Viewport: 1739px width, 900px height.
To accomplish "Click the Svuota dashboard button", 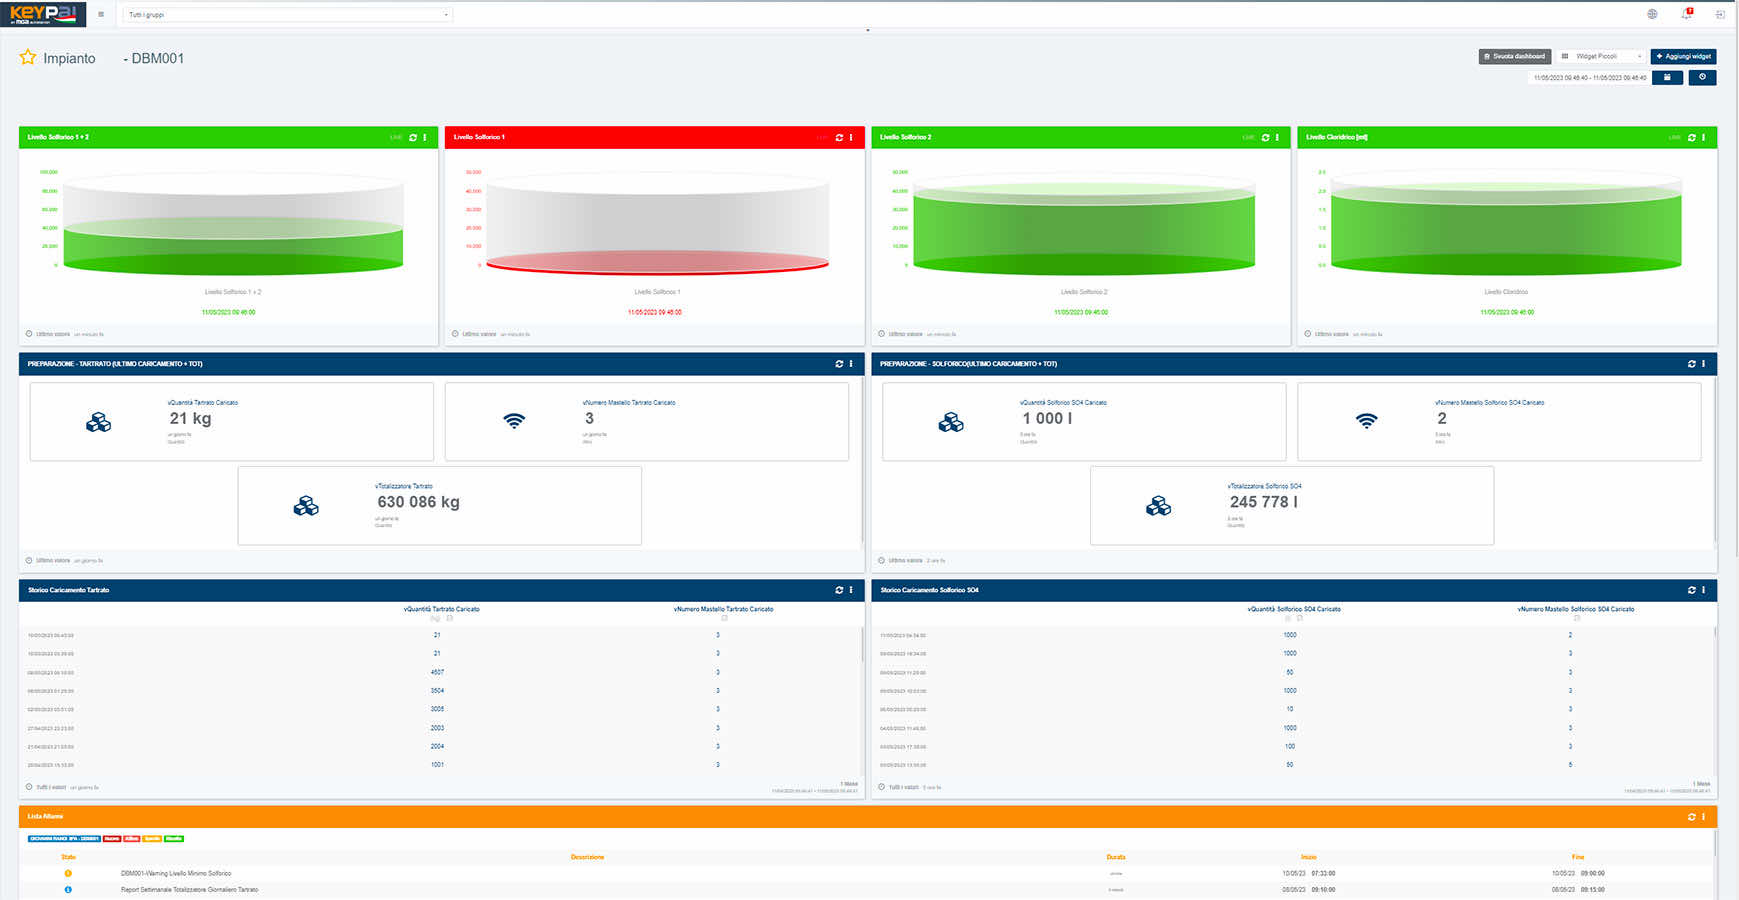I will point(1514,56).
